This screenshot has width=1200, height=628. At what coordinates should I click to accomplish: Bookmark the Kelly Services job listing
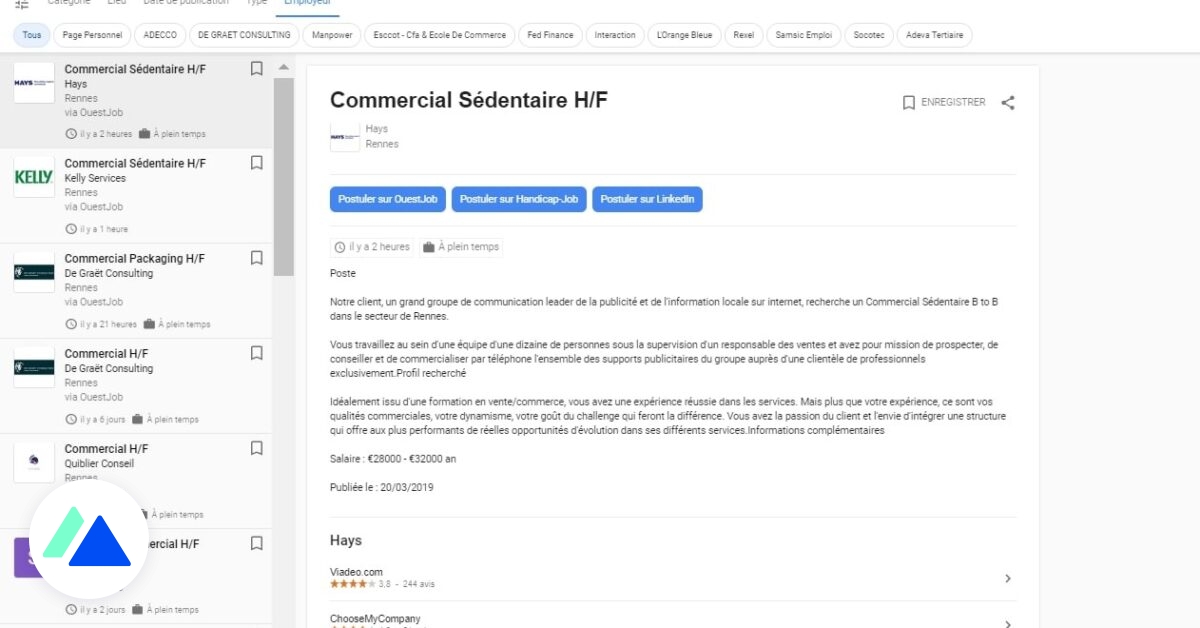pos(256,163)
